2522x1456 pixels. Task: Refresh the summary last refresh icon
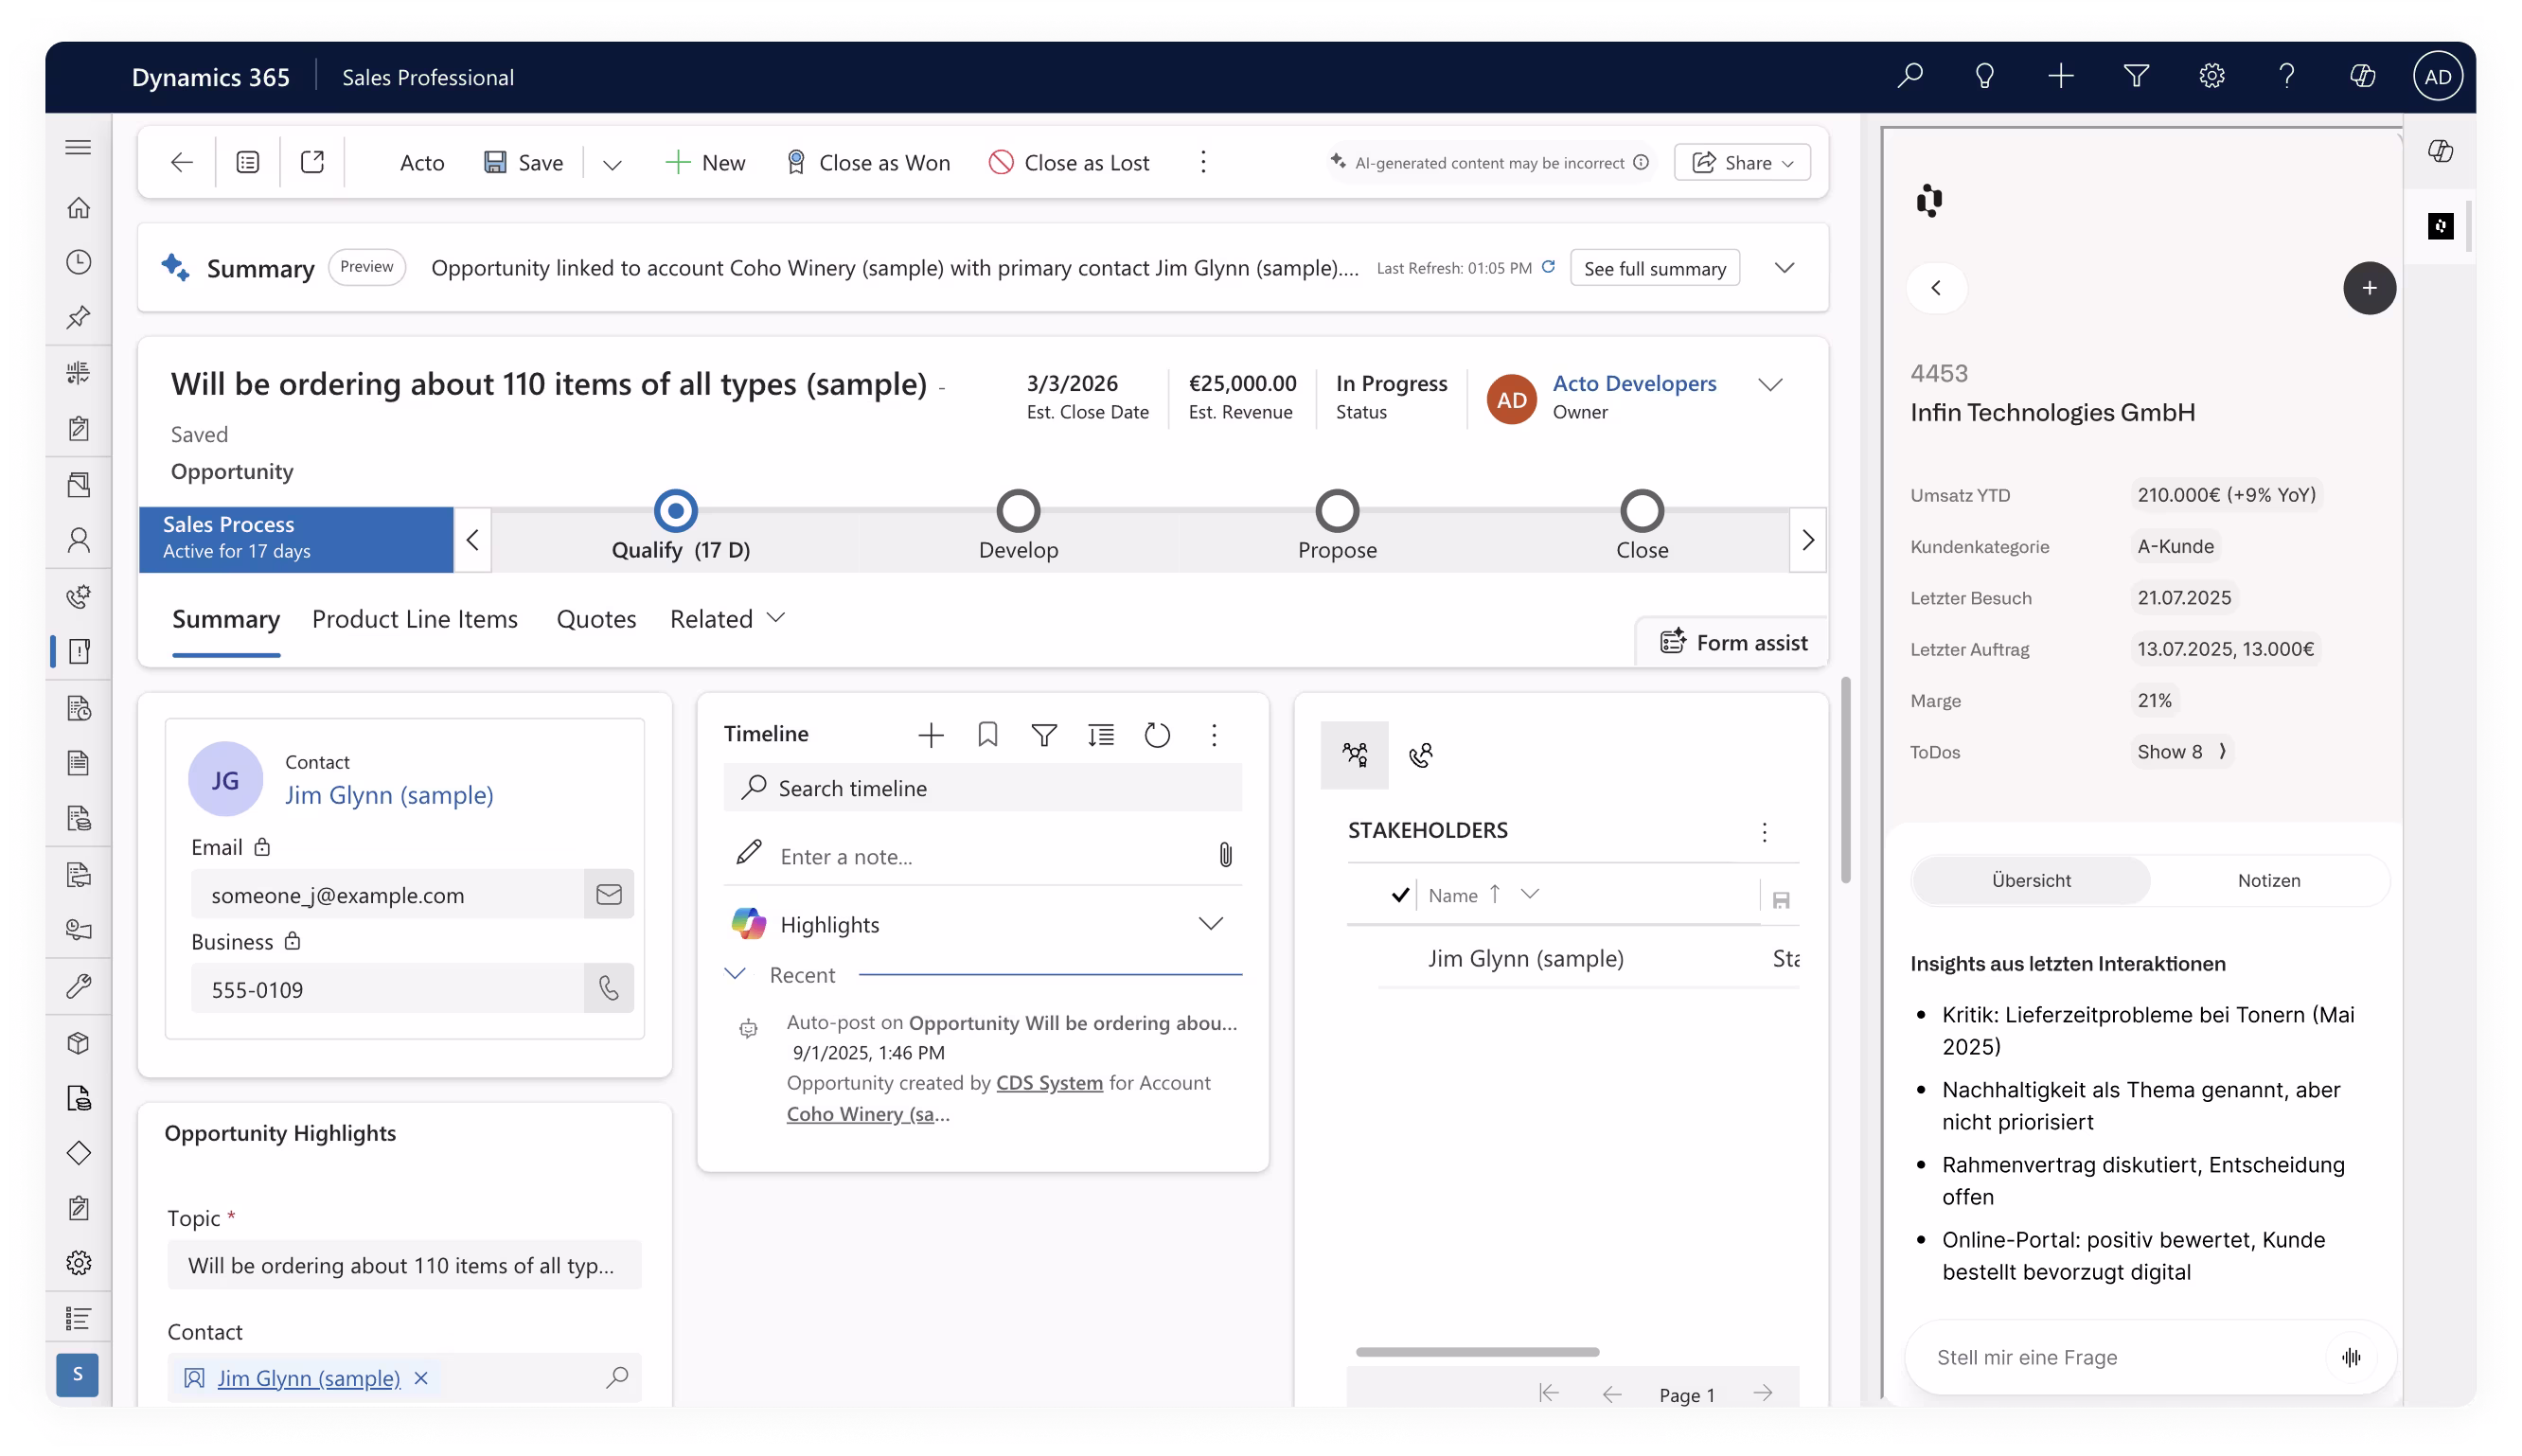click(x=1548, y=267)
